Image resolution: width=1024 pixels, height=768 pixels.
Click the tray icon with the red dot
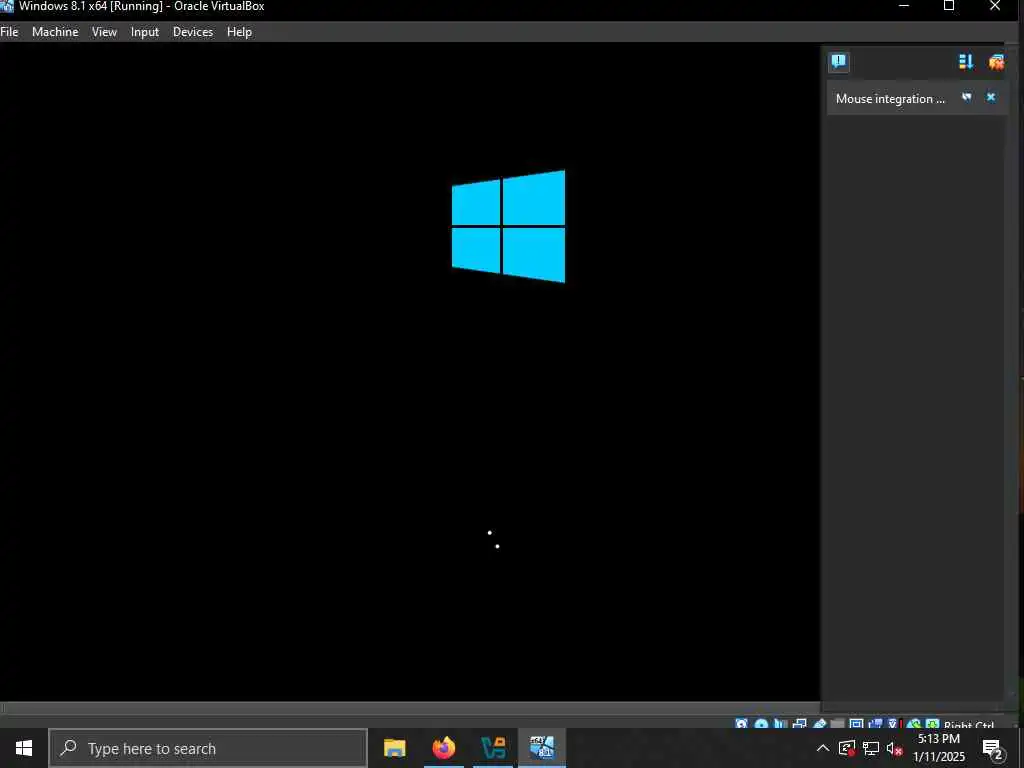(x=847, y=748)
